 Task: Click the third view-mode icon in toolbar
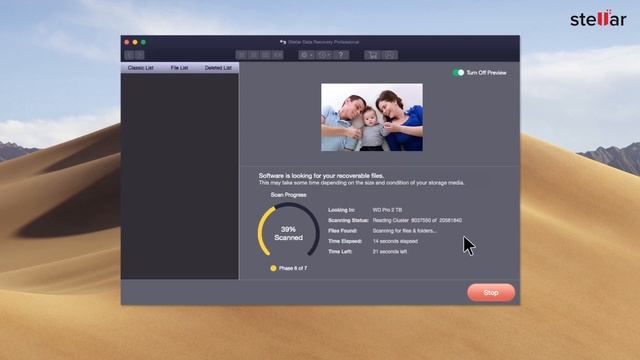tap(265, 55)
